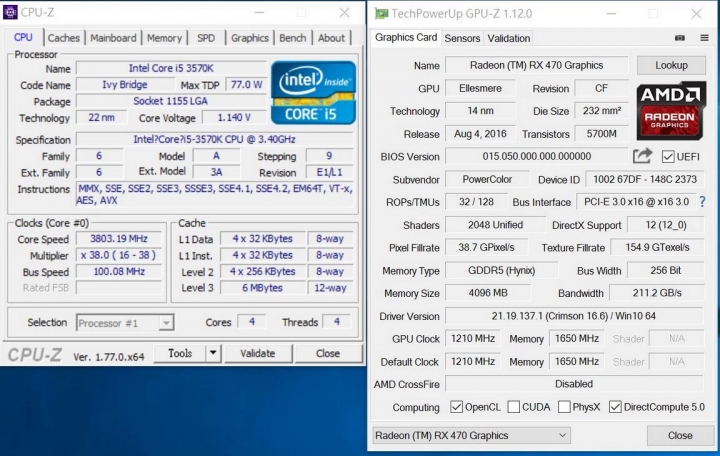Click the processor name Intel Core i5 3570K
The height and width of the screenshot is (456, 720).
click(171, 68)
